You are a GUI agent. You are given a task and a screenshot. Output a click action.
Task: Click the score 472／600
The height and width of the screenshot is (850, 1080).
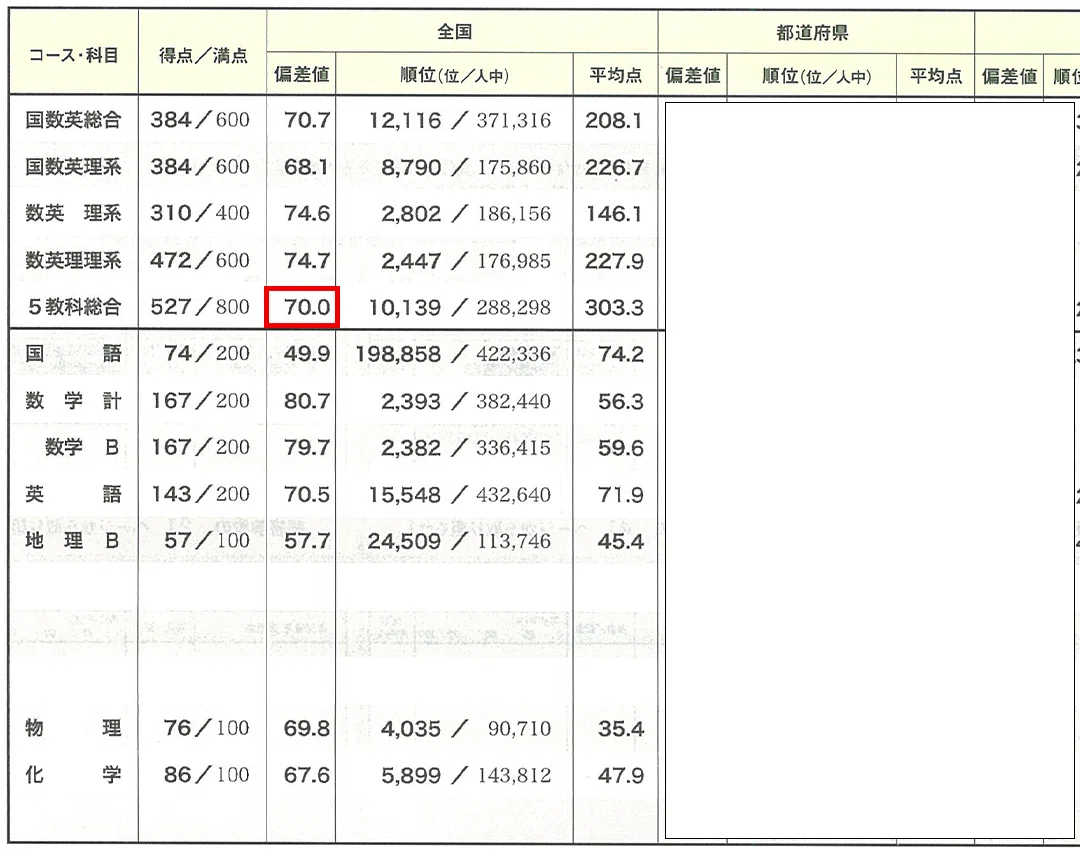pyautogui.click(x=200, y=260)
